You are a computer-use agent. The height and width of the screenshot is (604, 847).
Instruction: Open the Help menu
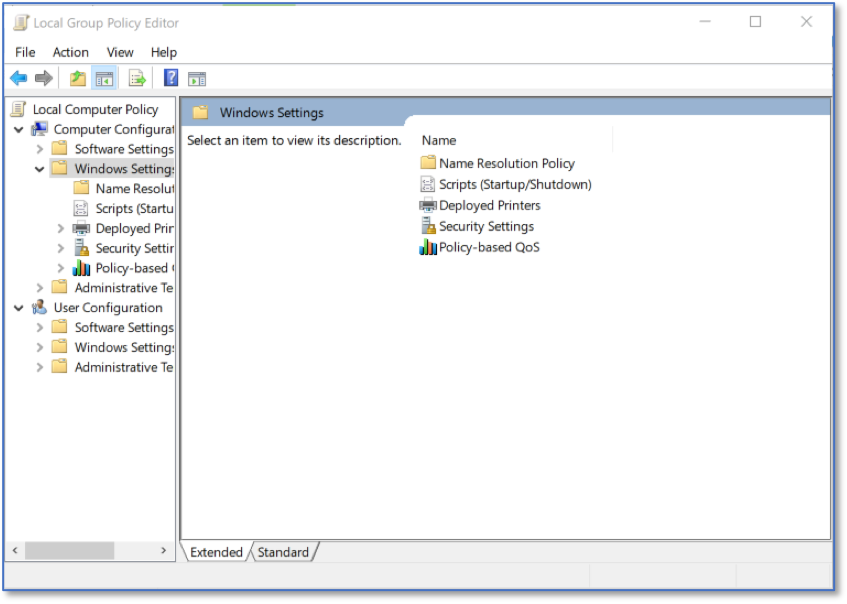[x=164, y=52]
